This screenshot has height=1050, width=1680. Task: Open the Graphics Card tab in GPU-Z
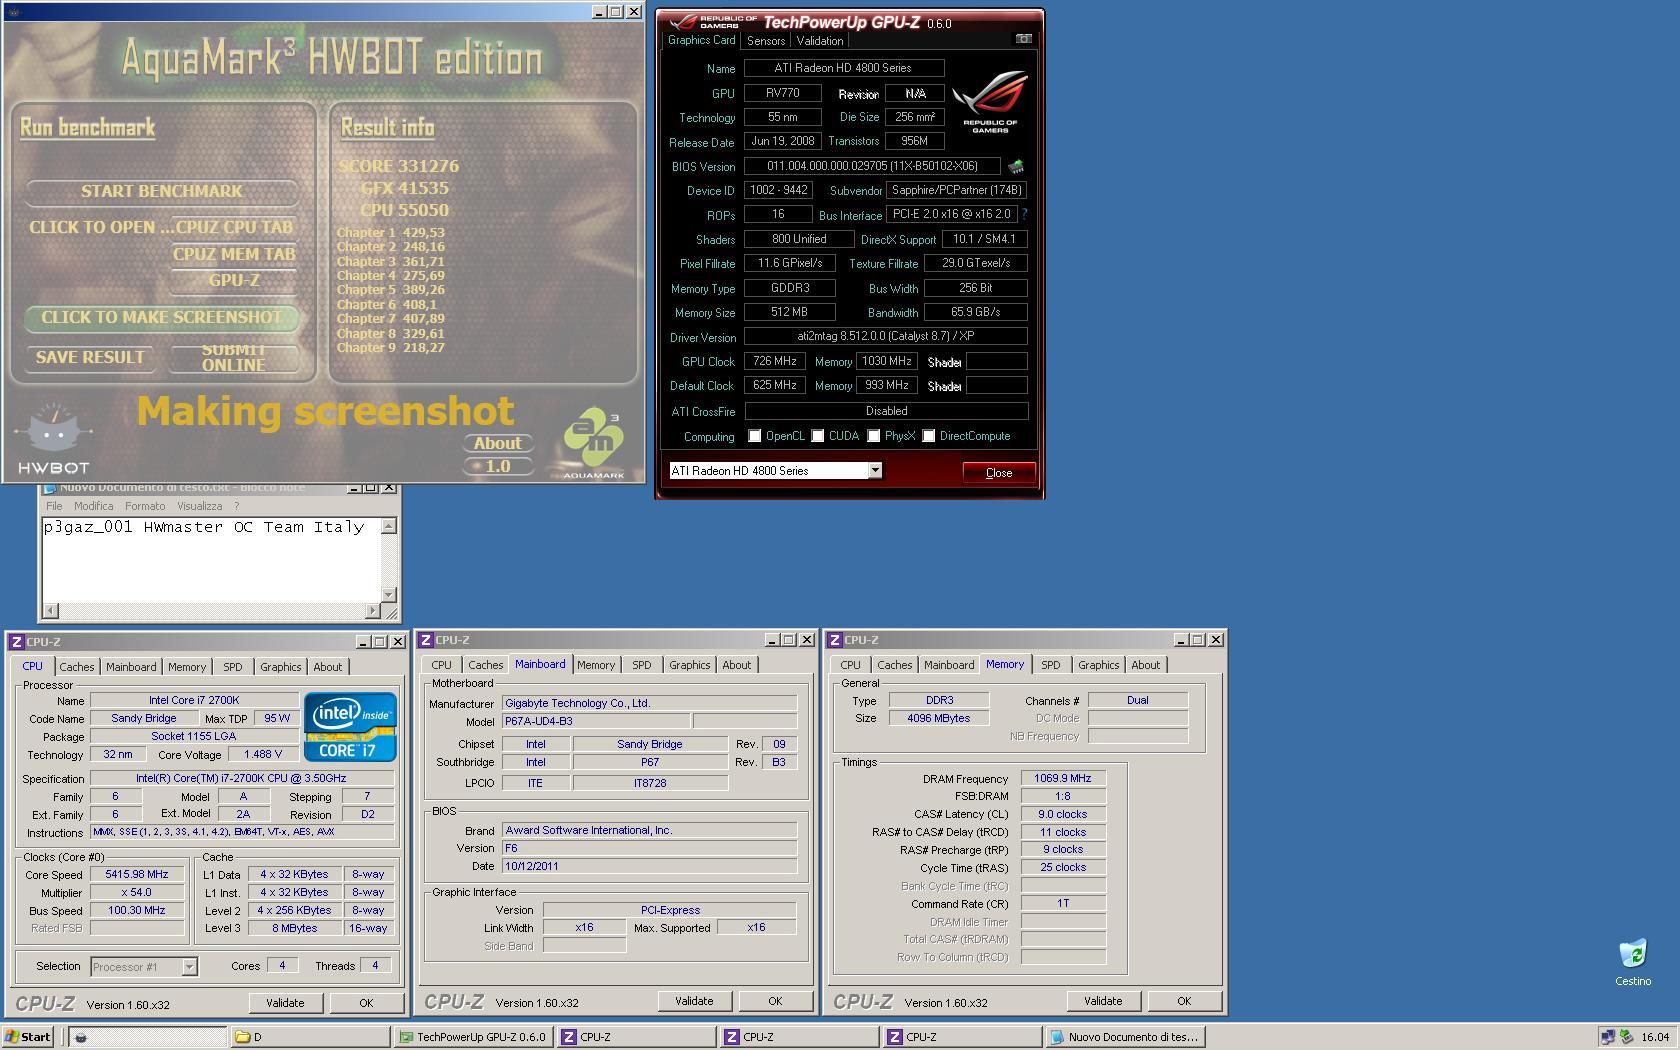tap(701, 40)
